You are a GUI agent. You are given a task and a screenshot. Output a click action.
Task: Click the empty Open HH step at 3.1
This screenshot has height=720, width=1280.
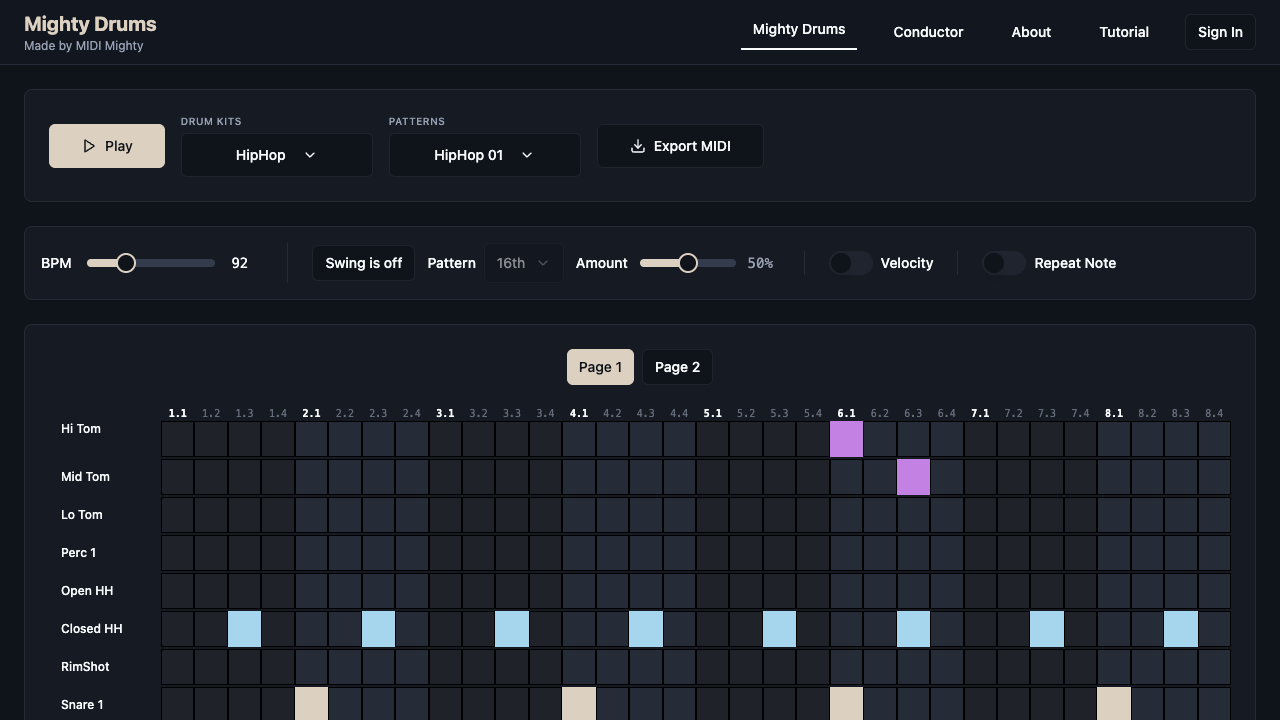pos(446,591)
